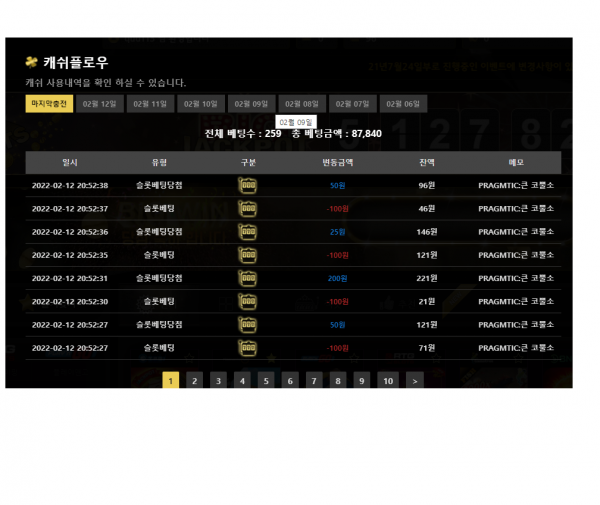The height and width of the screenshot is (505, 600).
Task: Select the 02월 10일 date tab
Action: pos(201,104)
